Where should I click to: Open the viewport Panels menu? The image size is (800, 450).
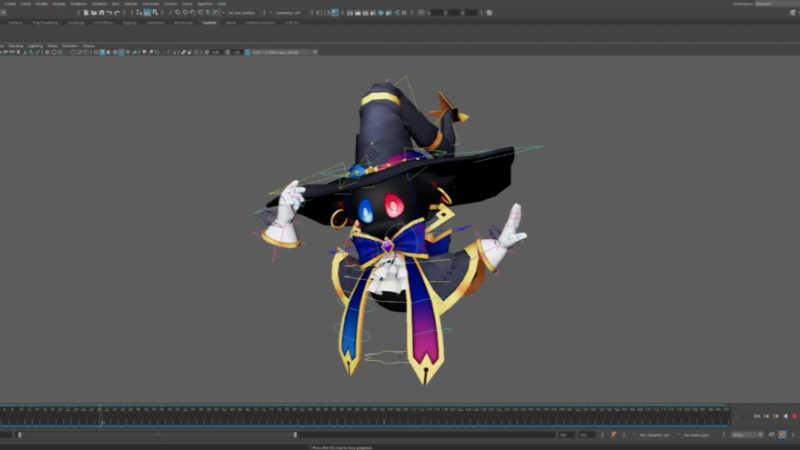point(88,46)
